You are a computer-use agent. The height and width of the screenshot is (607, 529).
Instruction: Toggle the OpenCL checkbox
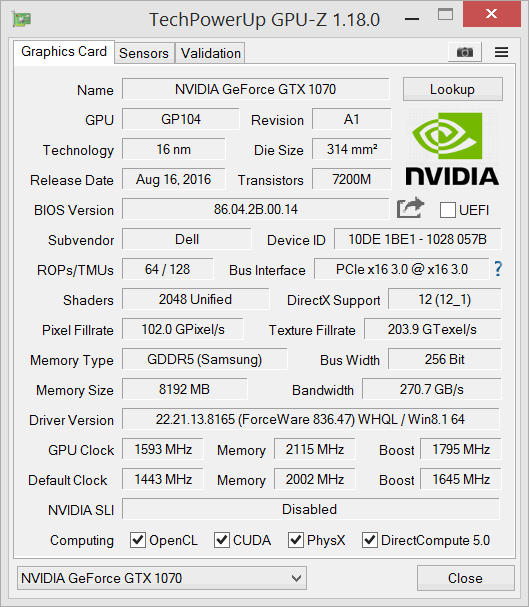pos(137,540)
